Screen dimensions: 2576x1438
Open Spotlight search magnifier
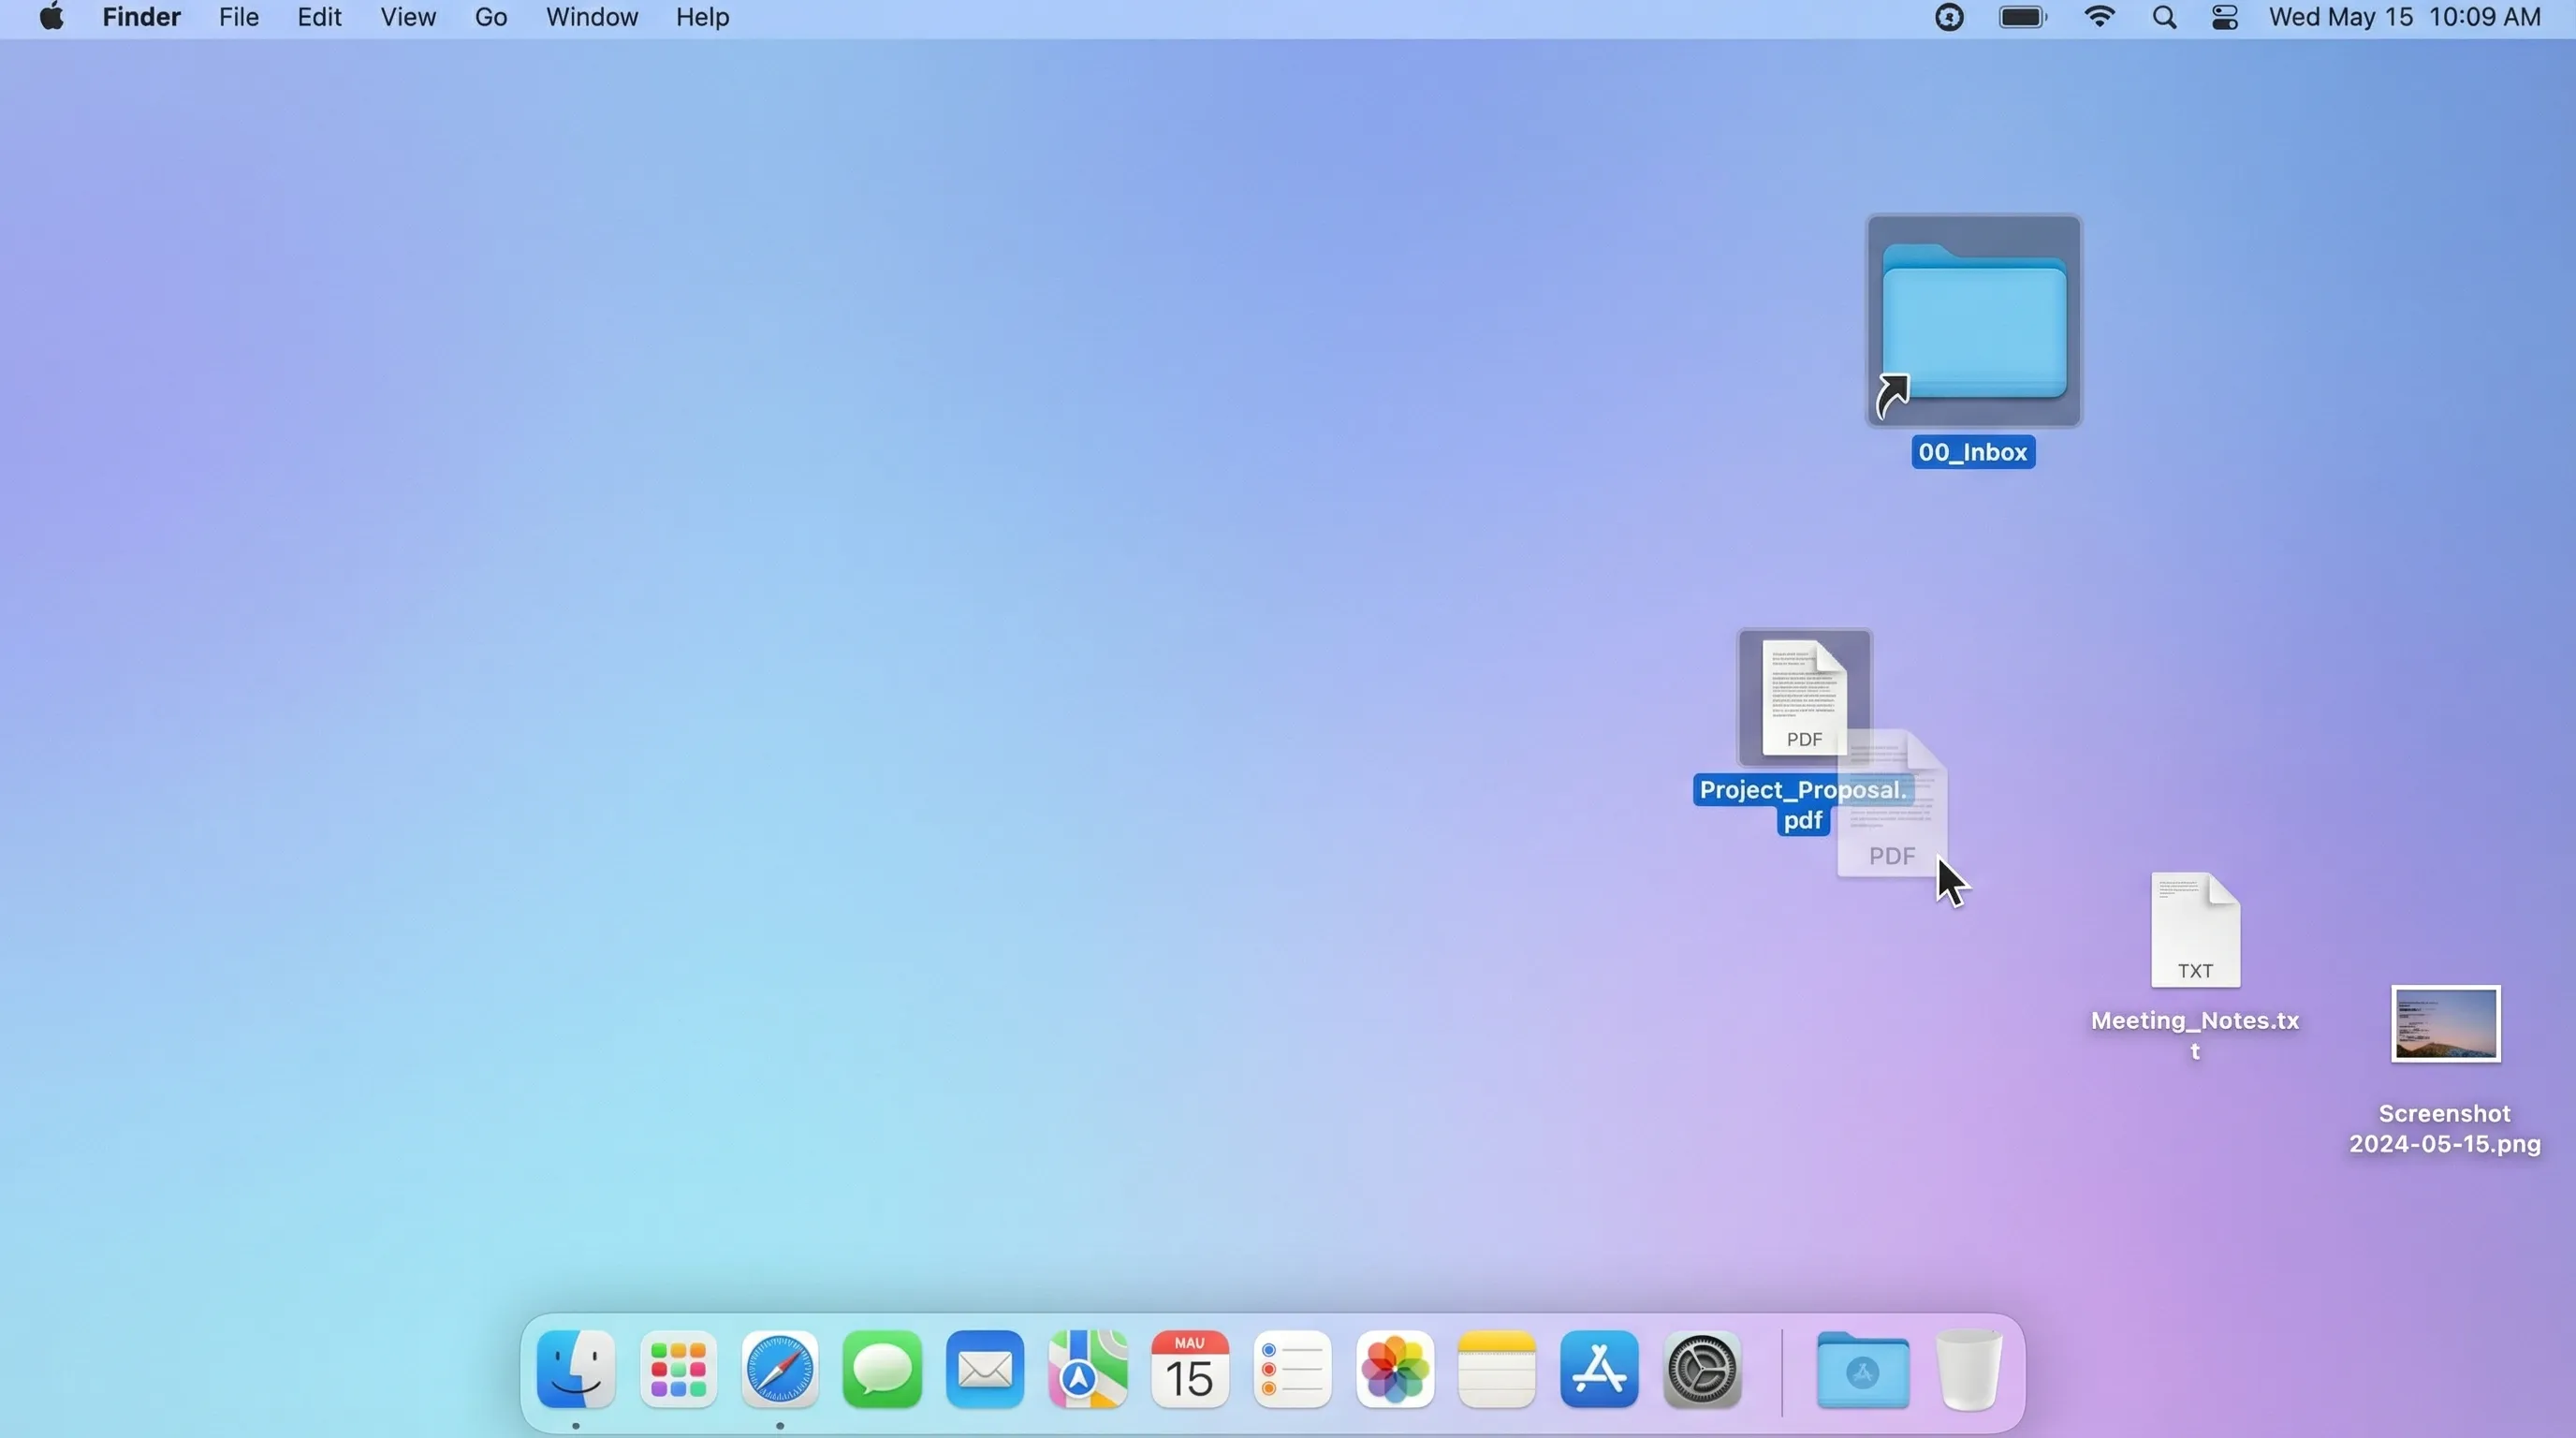(x=2164, y=17)
